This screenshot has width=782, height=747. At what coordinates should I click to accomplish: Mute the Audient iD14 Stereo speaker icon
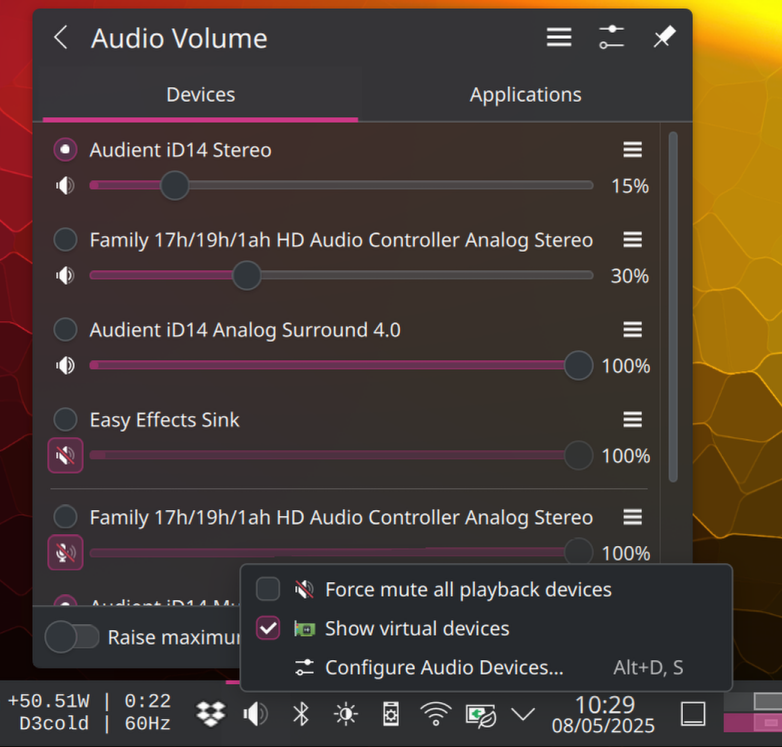(65, 186)
